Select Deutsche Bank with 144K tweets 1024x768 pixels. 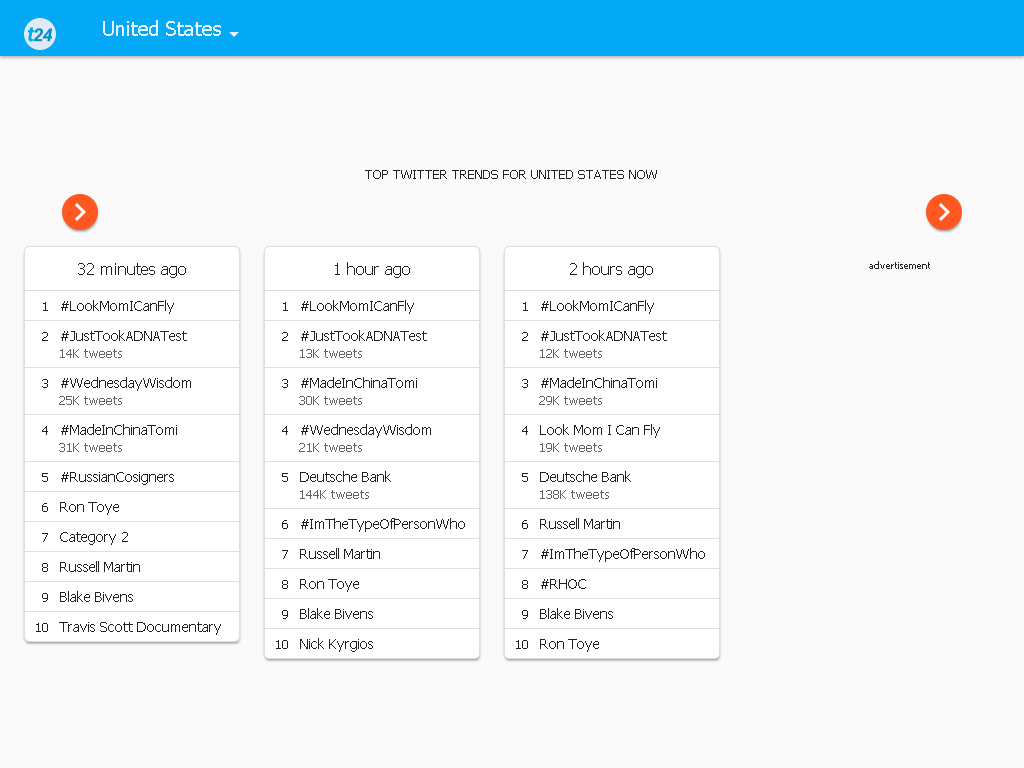[372, 485]
